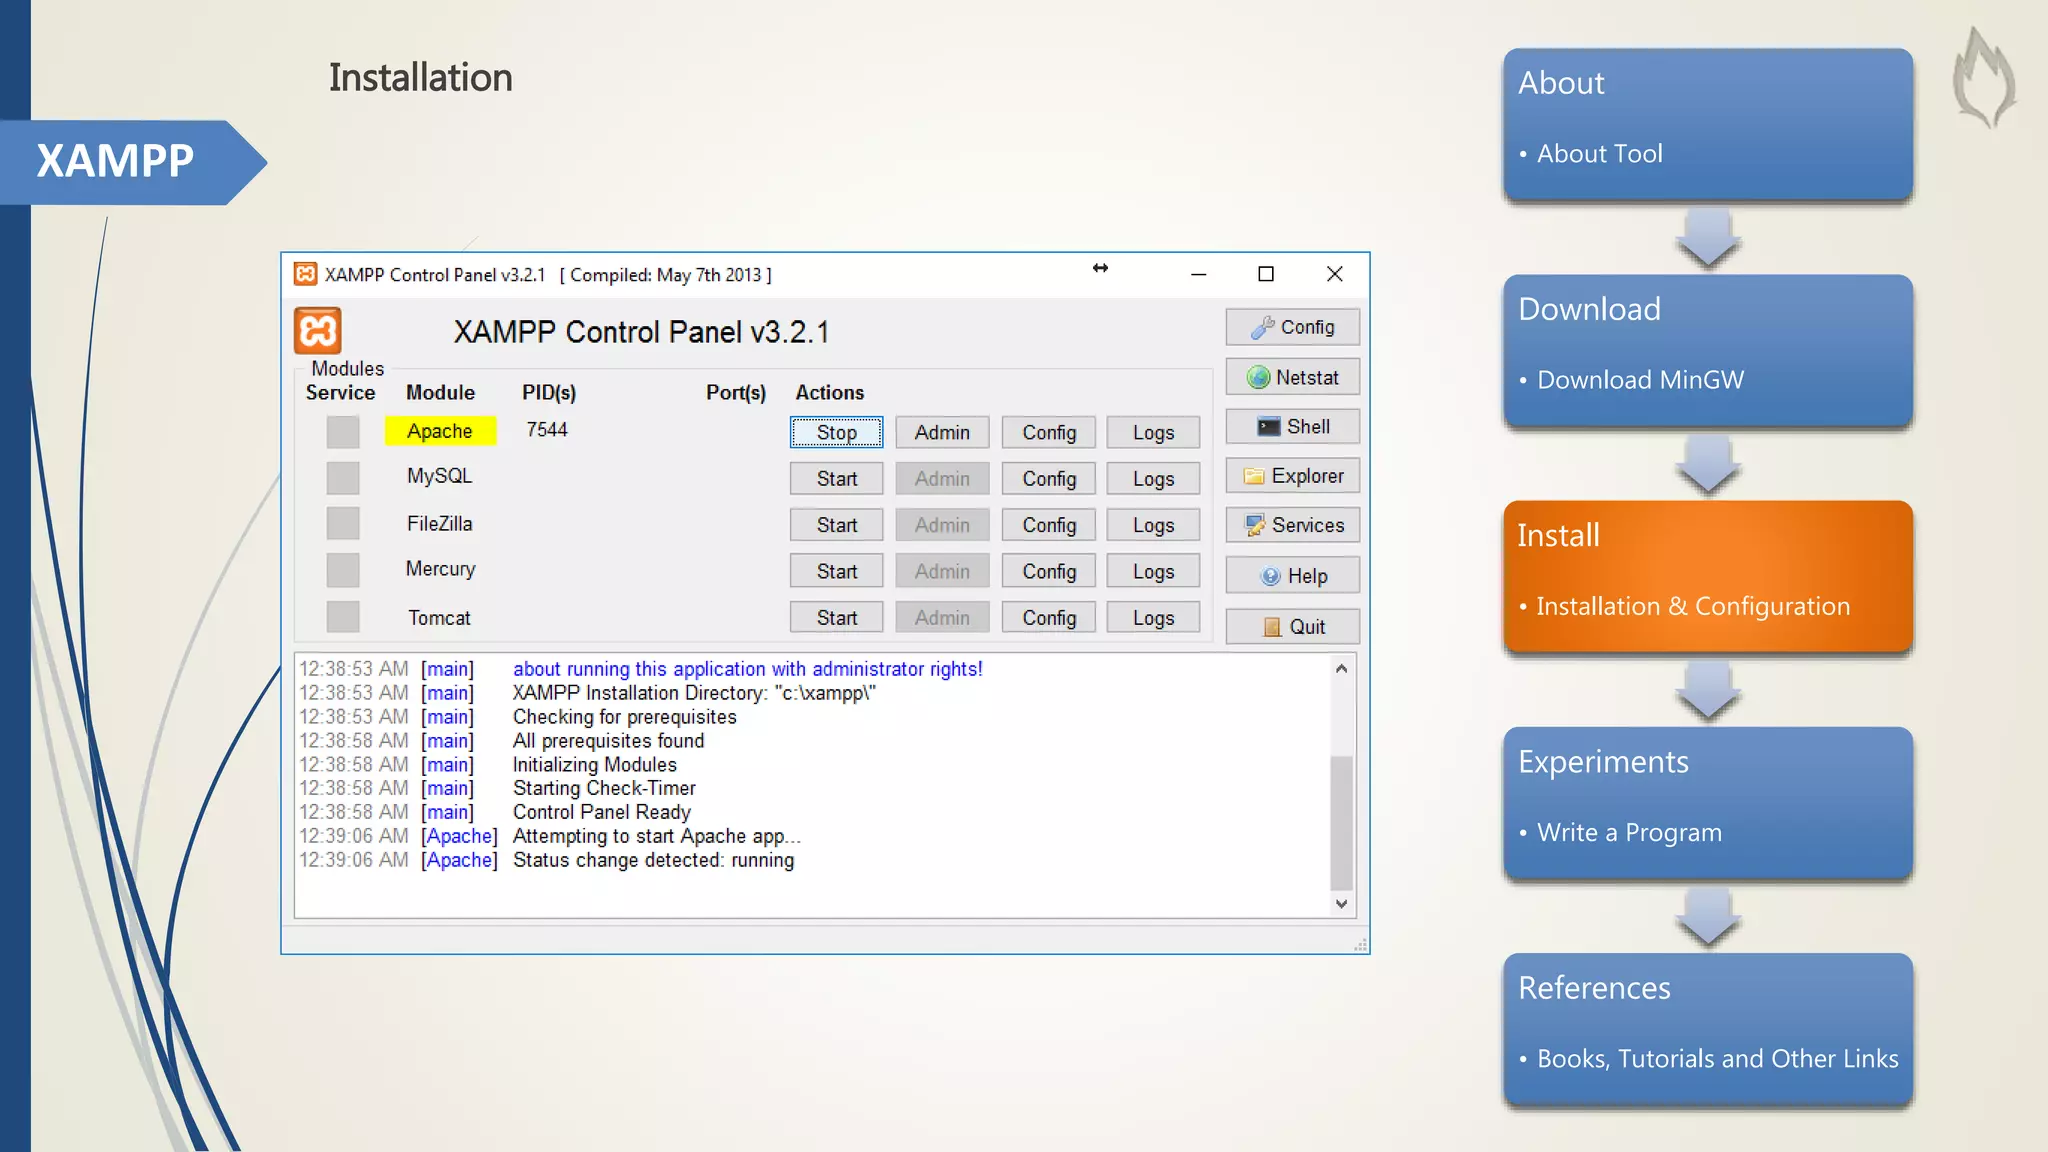Toggle Tomcat service checkbox

click(343, 616)
